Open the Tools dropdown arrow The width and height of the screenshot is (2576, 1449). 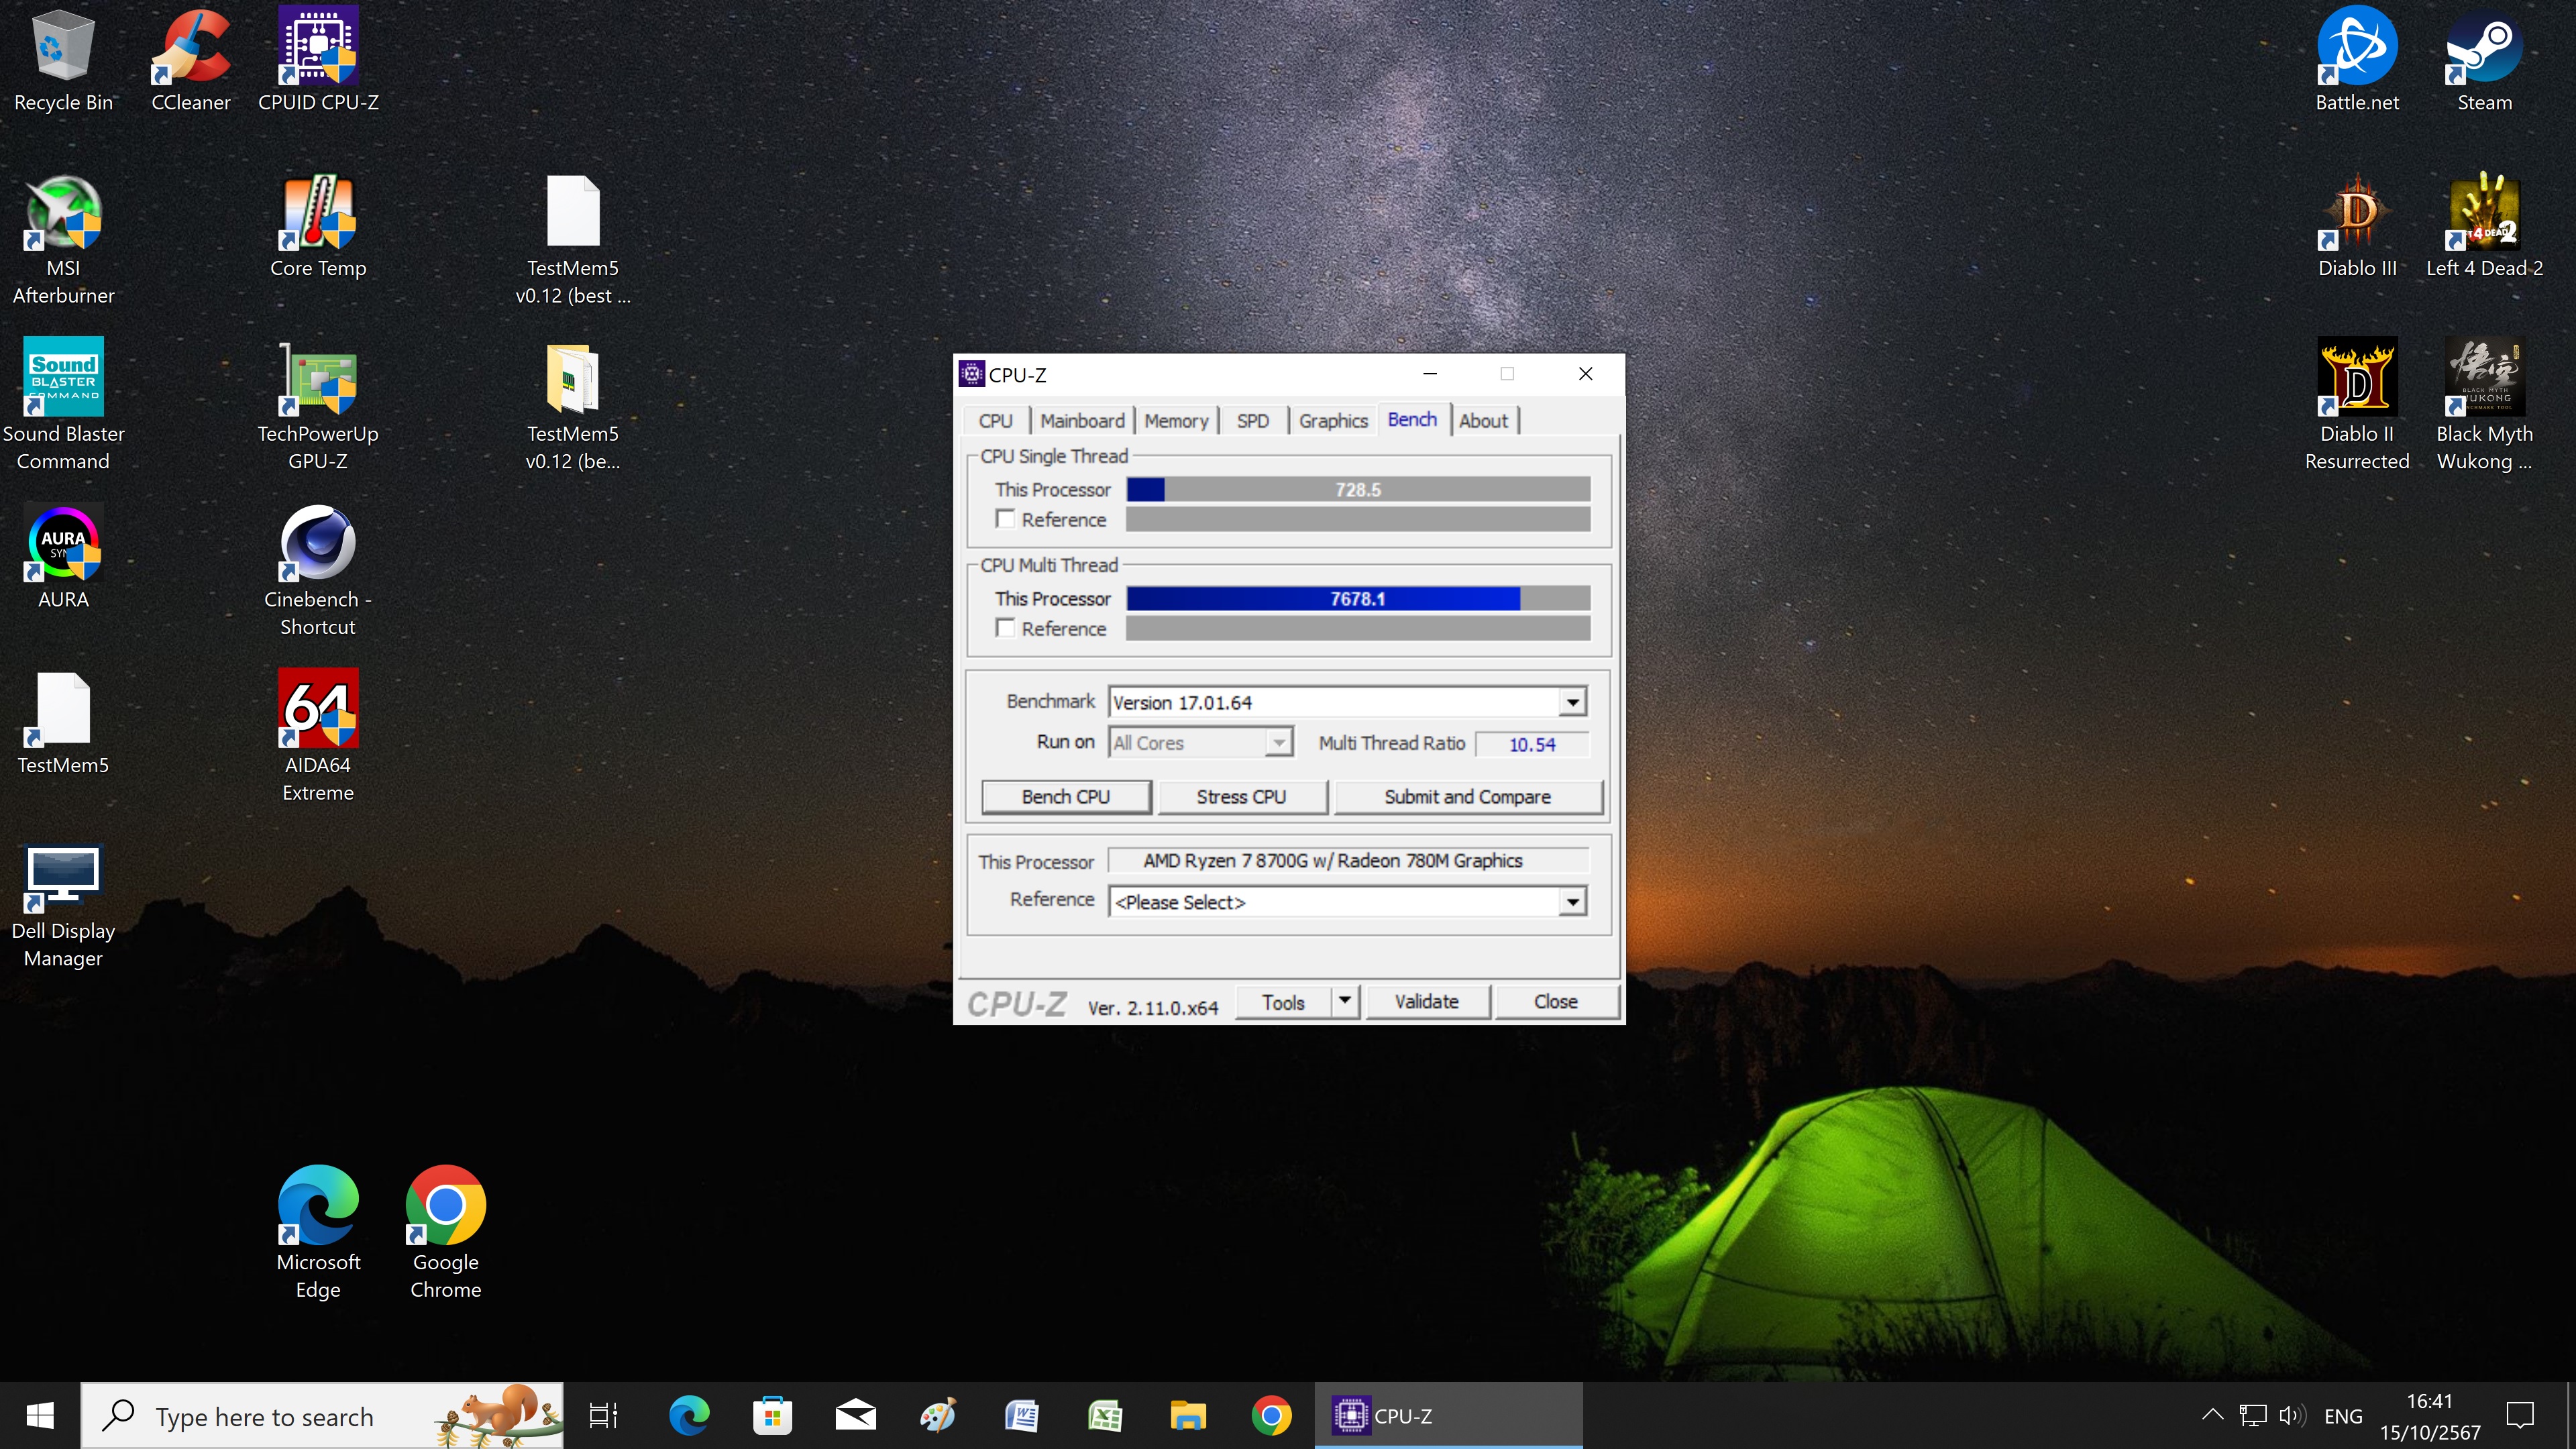(x=1345, y=1001)
